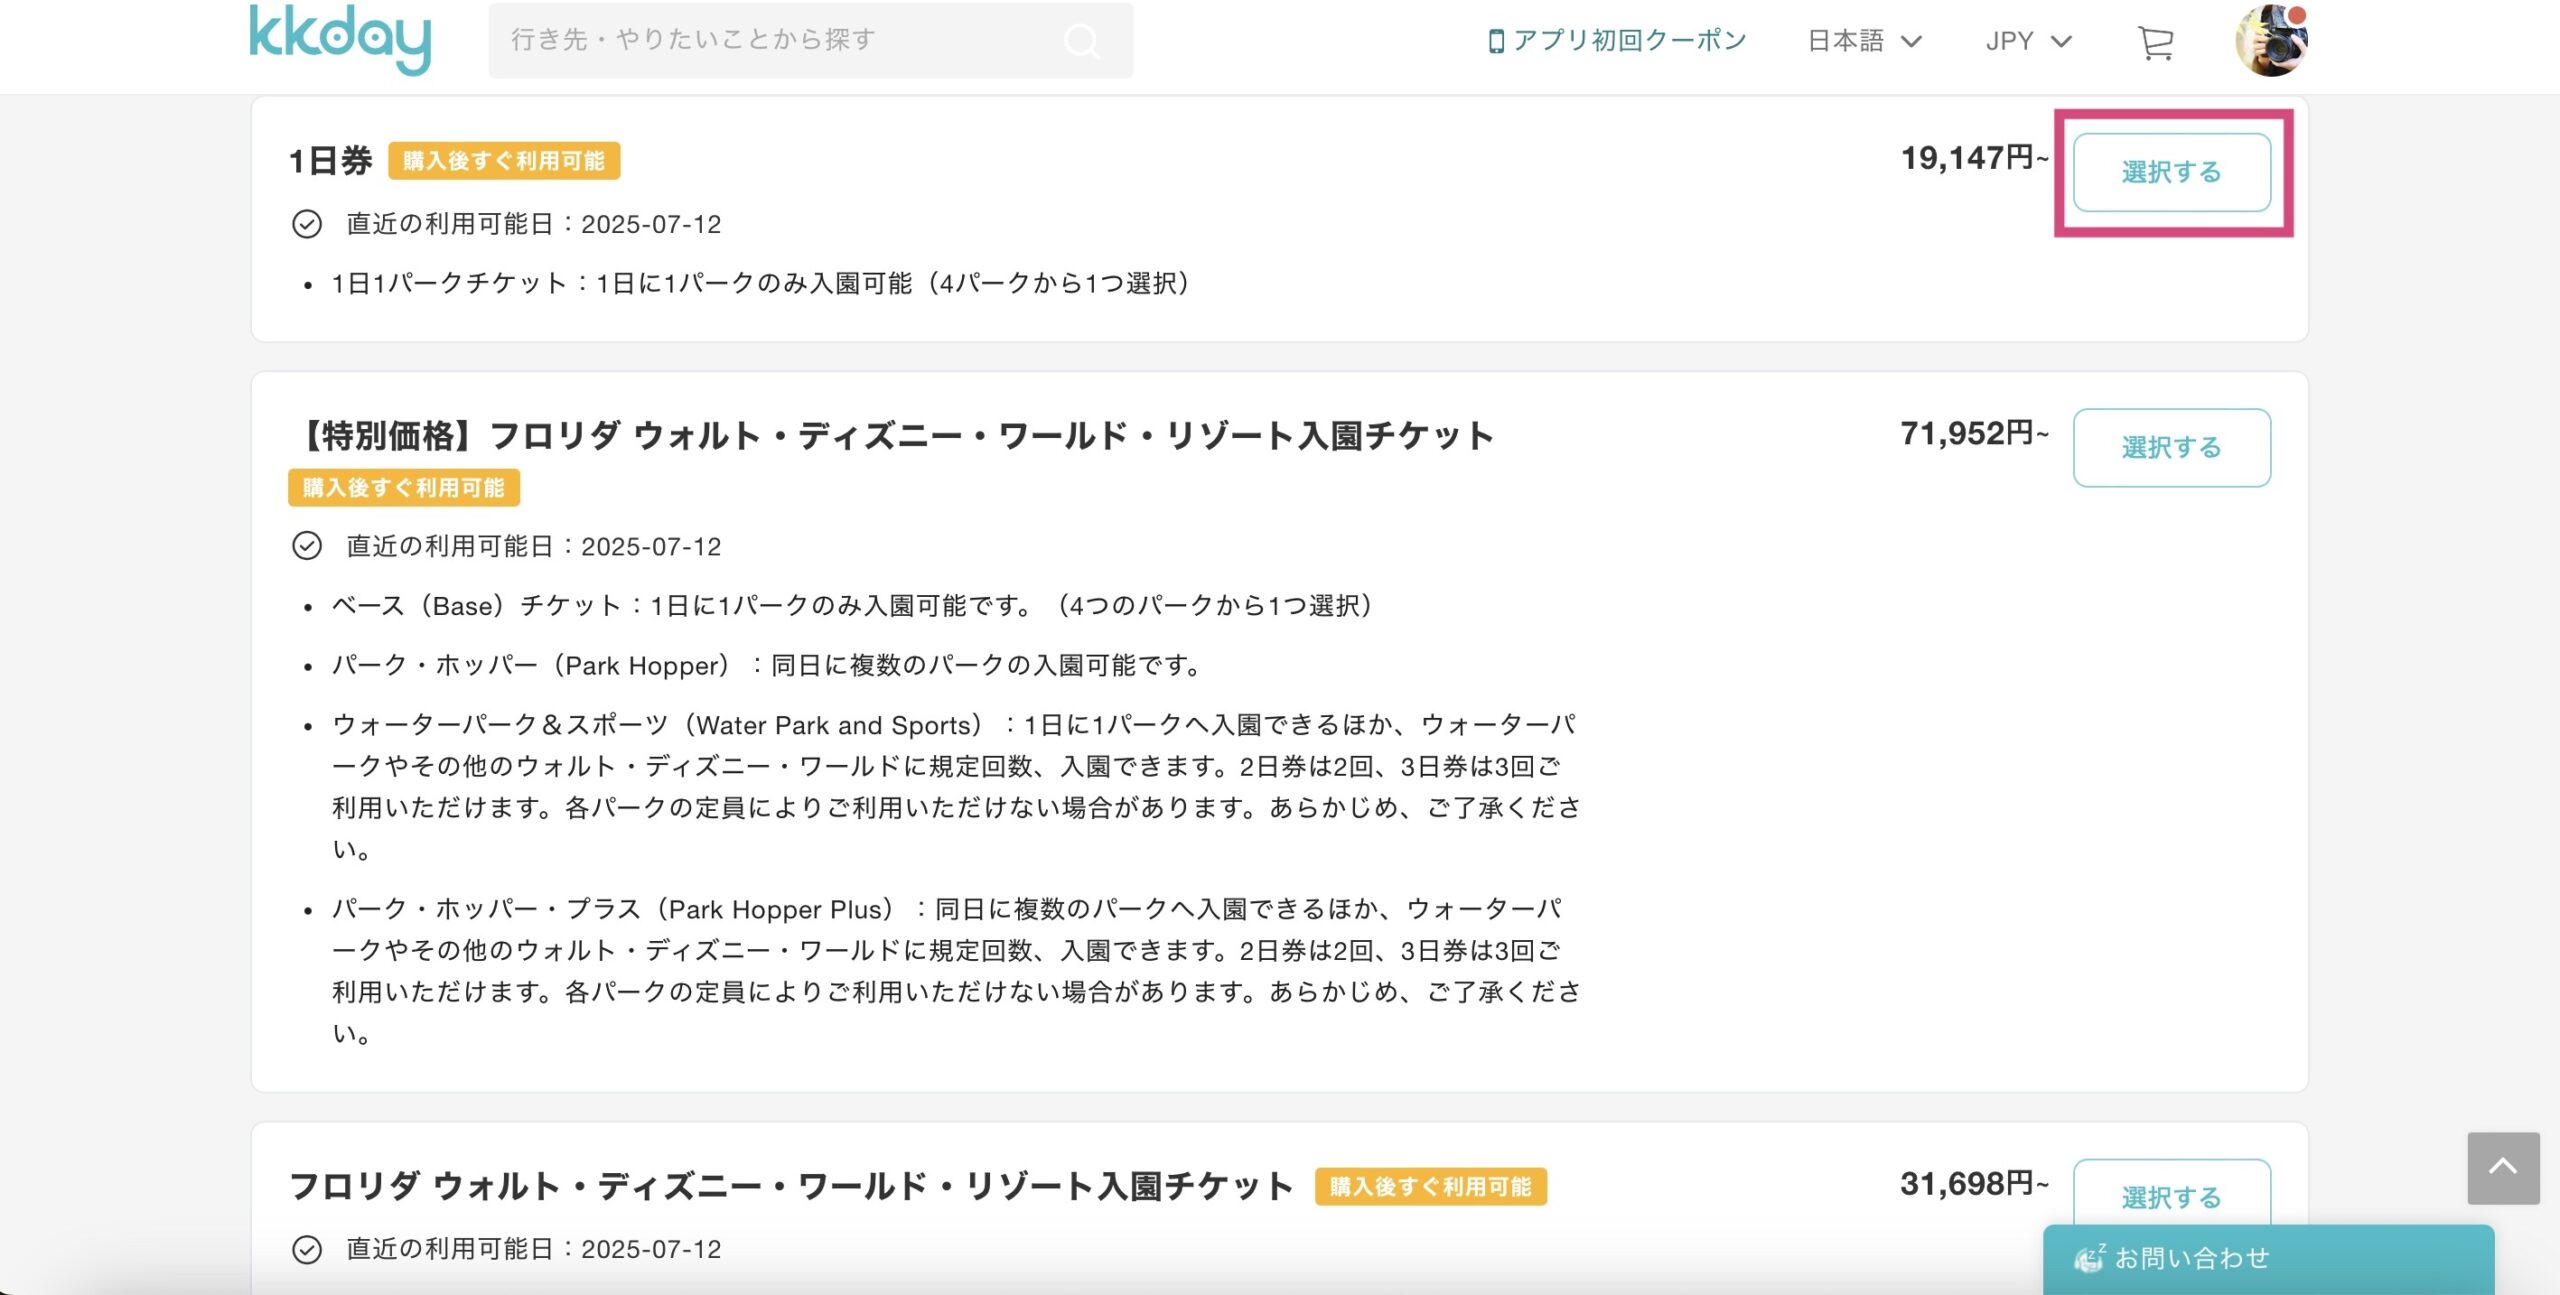Click the ベース（Base）チケット bullet text
Screen dimensions: 2560x1295
coord(853,606)
